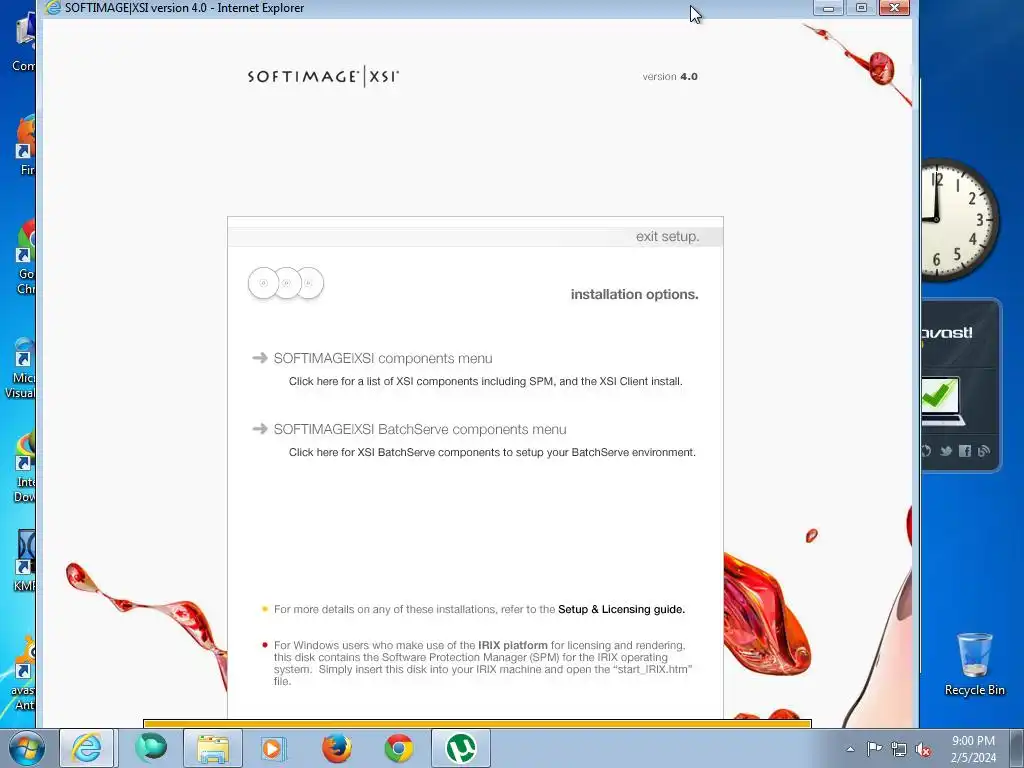Open SOFTIMAGE|XSI BatchServe components menu
1024x768 pixels.
[x=420, y=429]
